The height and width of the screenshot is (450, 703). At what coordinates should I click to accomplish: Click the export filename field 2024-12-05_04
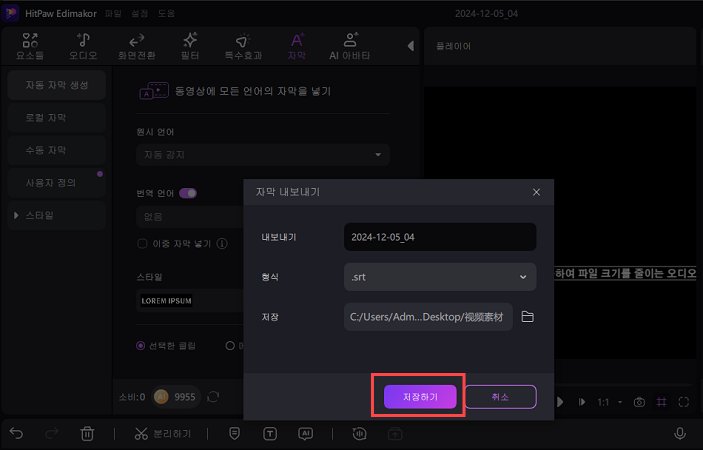[440, 237]
